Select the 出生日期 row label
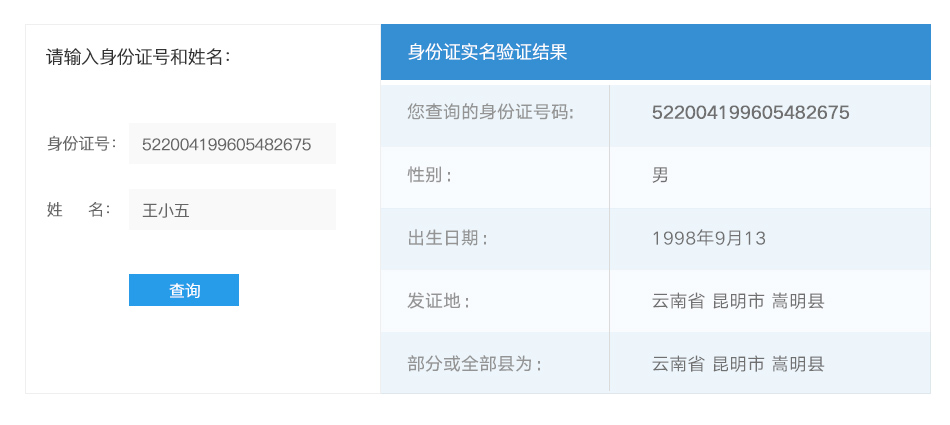 447,238
